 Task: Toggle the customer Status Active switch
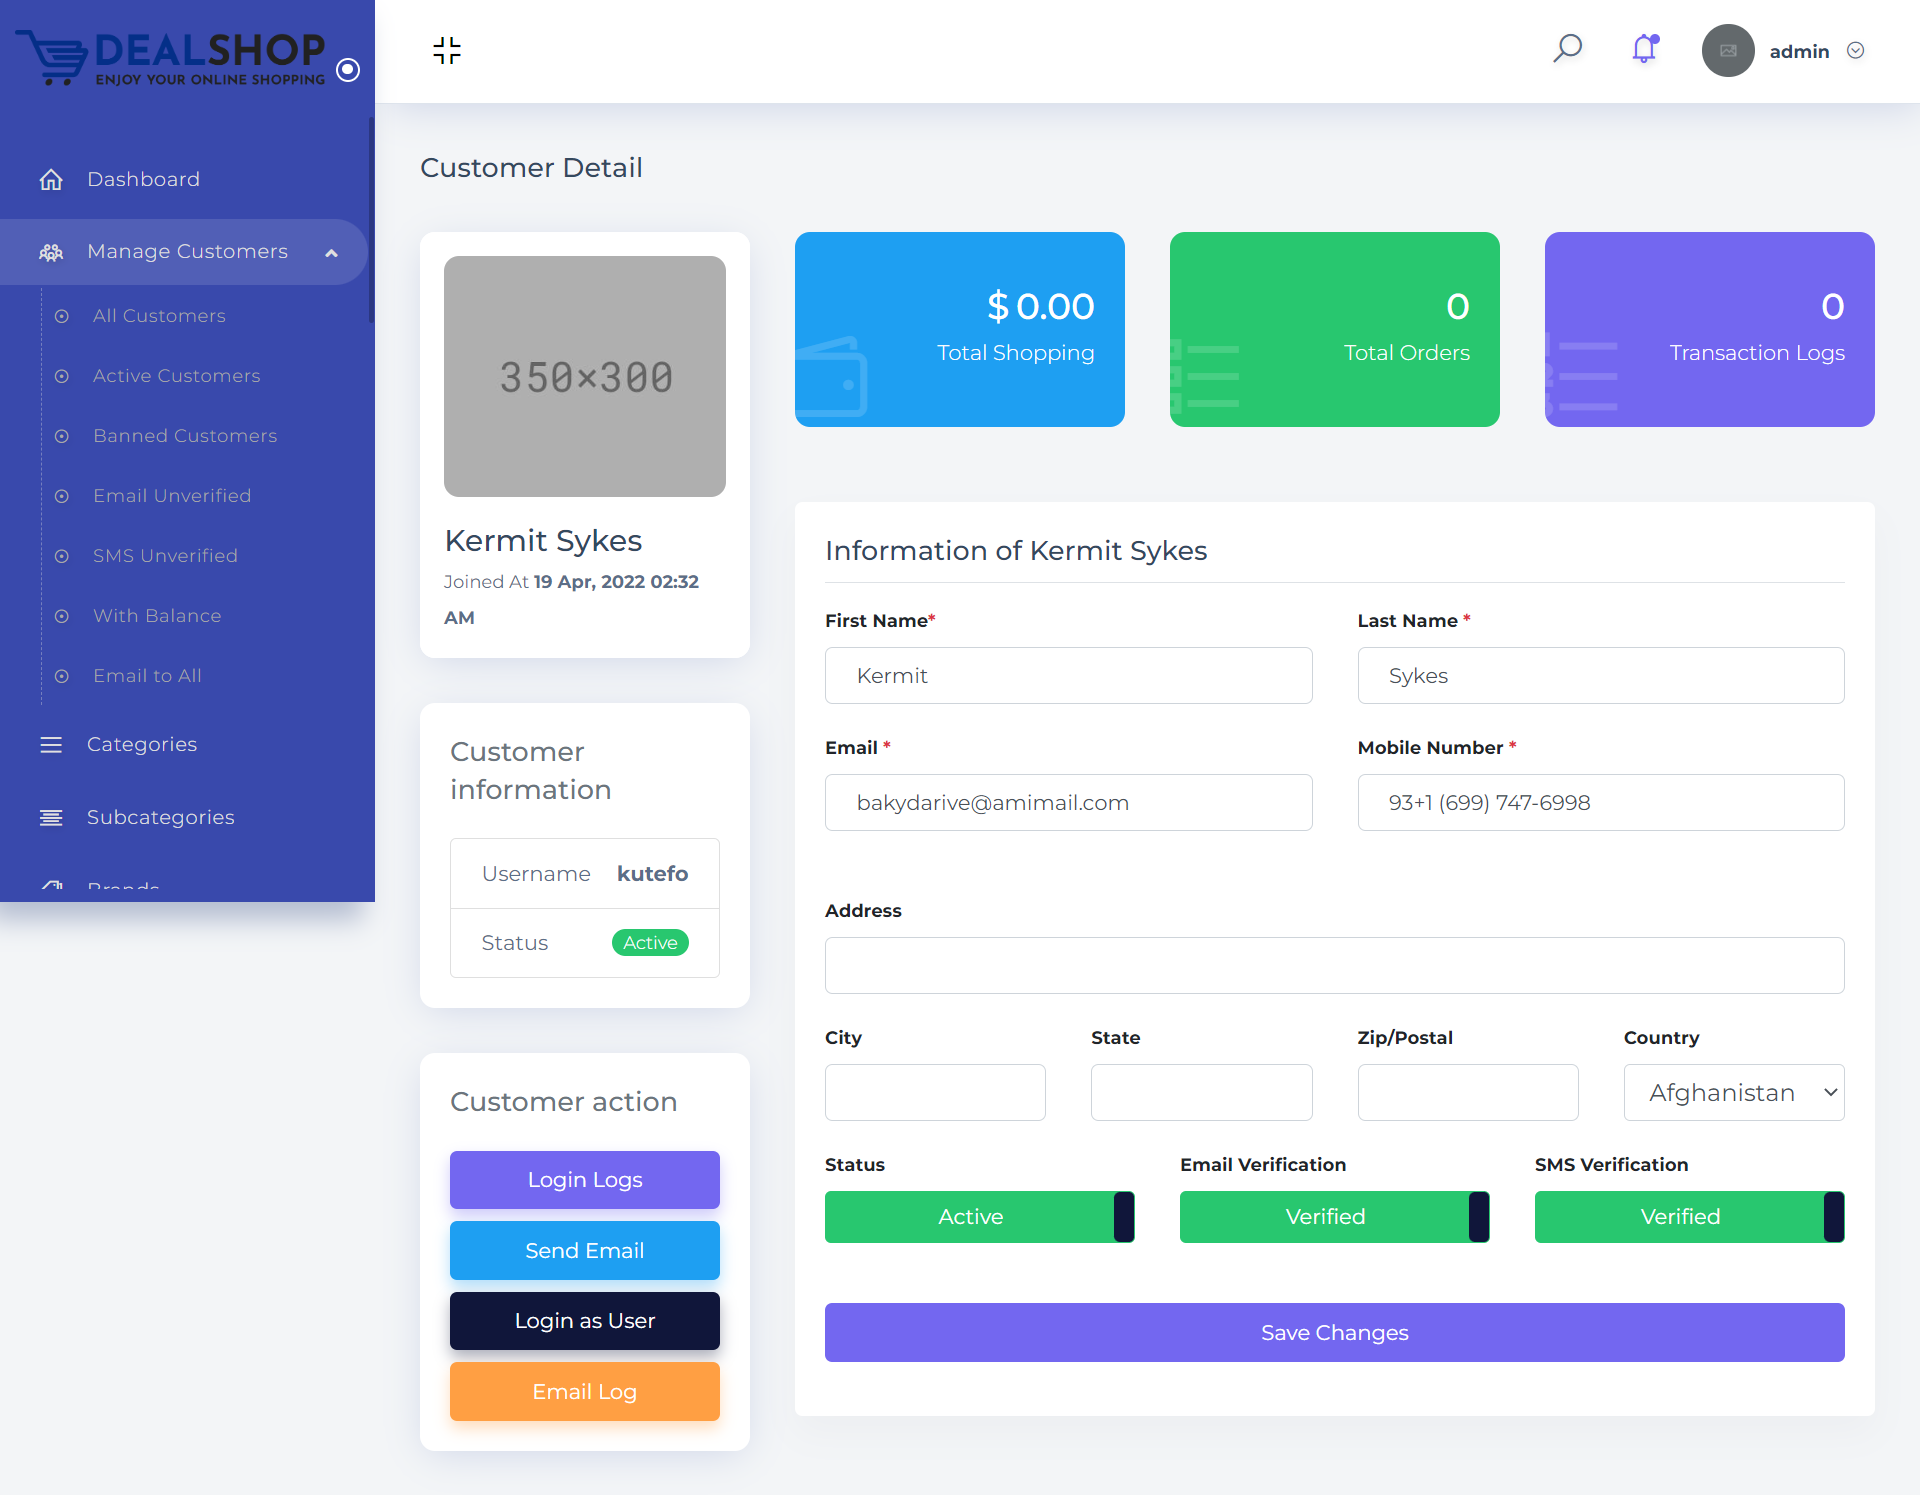[x=979, y=1217]
